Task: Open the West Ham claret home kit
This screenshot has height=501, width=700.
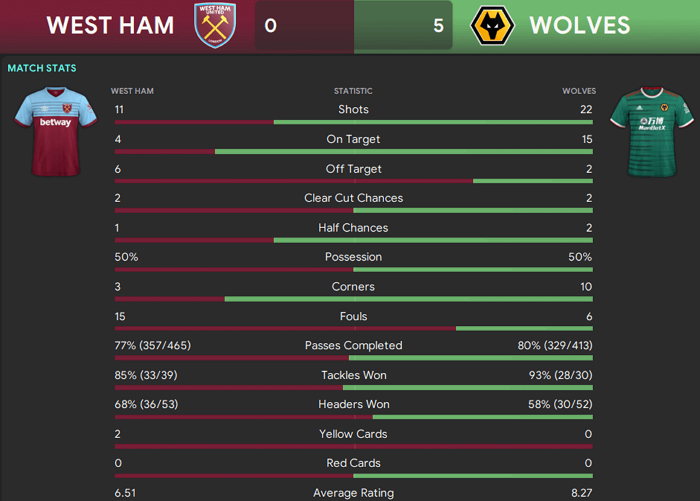Action: click(56, 131)
